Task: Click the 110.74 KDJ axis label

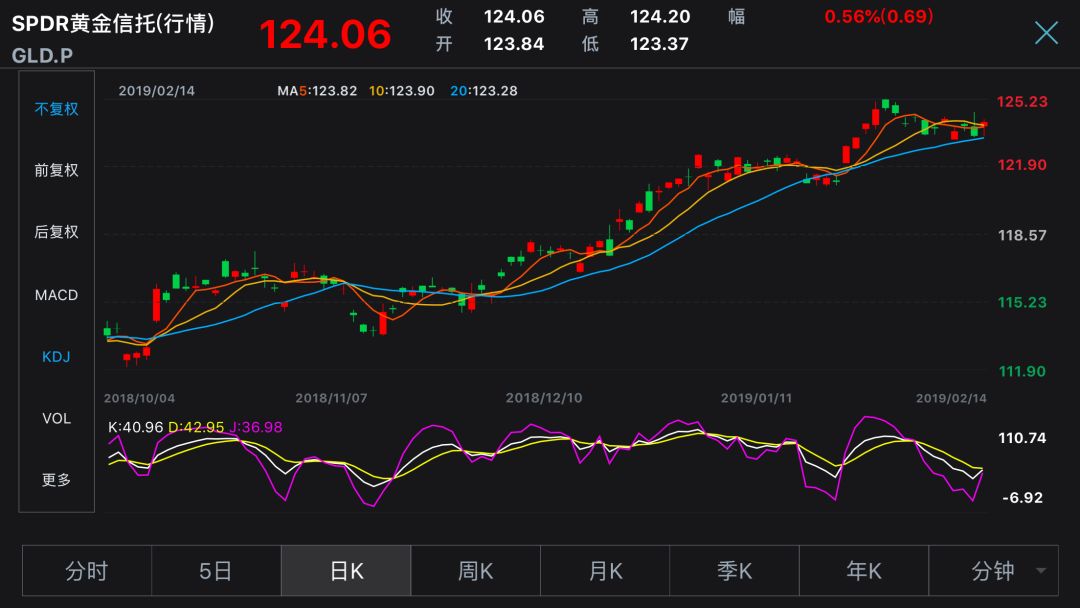Action: pos(1022,438)
